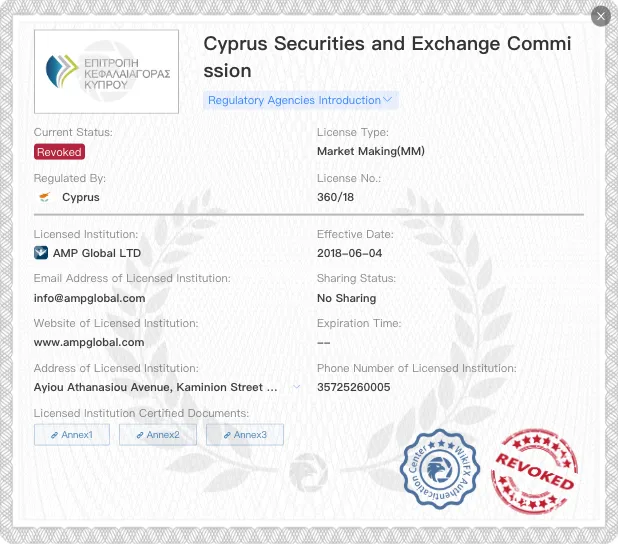Select the email info@ampglobal.com
Image resolution: width=618 pixels, height=545 pixels.
[x=89, y=298]
